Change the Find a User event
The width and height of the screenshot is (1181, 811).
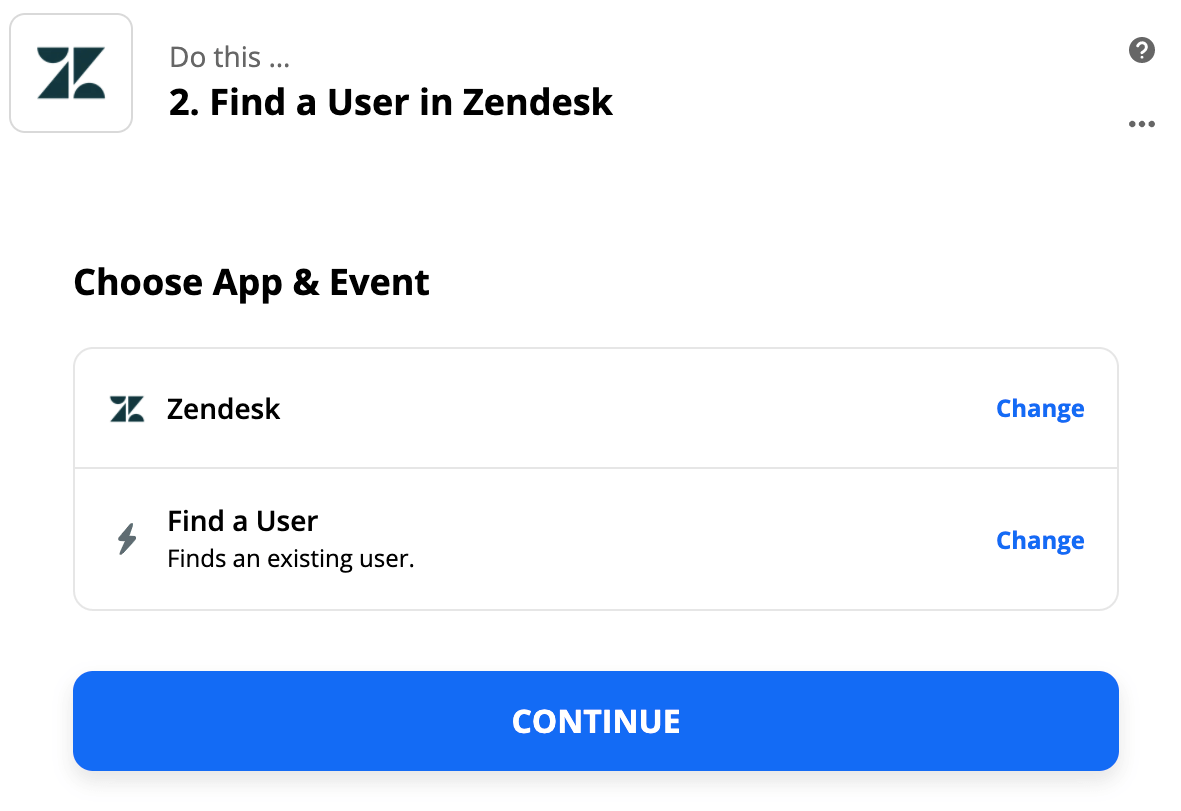1040,540
